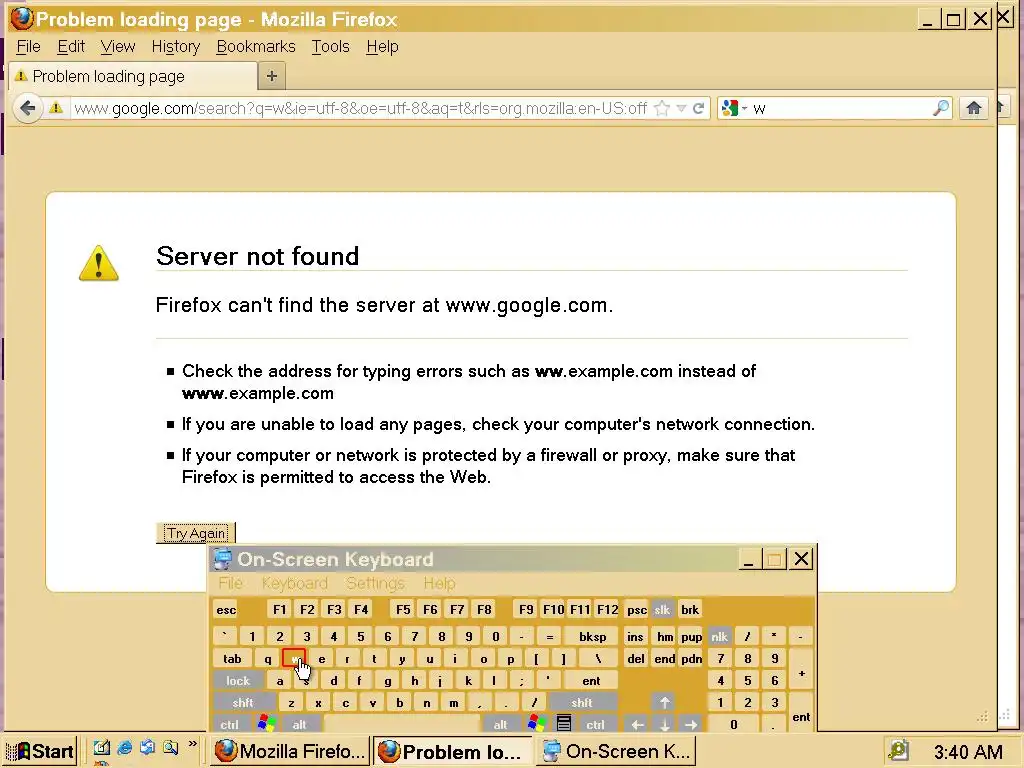Screen dimensions: 1024x768
Task: Open the Edit menu in Firefox
Action: pos(71,46)
